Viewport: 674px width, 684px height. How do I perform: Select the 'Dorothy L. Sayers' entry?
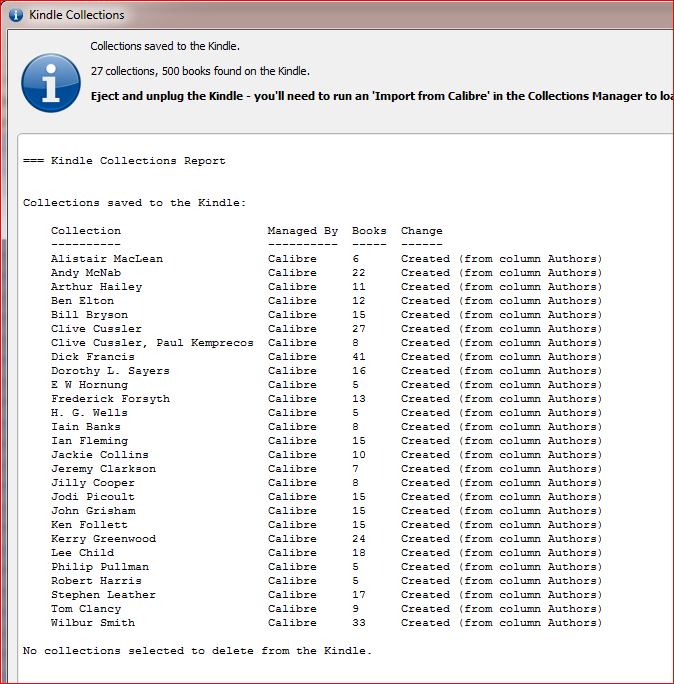pyautogui.click(x=110, y=370)
